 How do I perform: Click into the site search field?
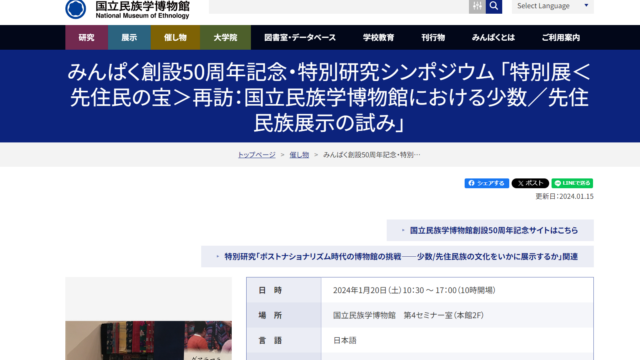point(339,6)
